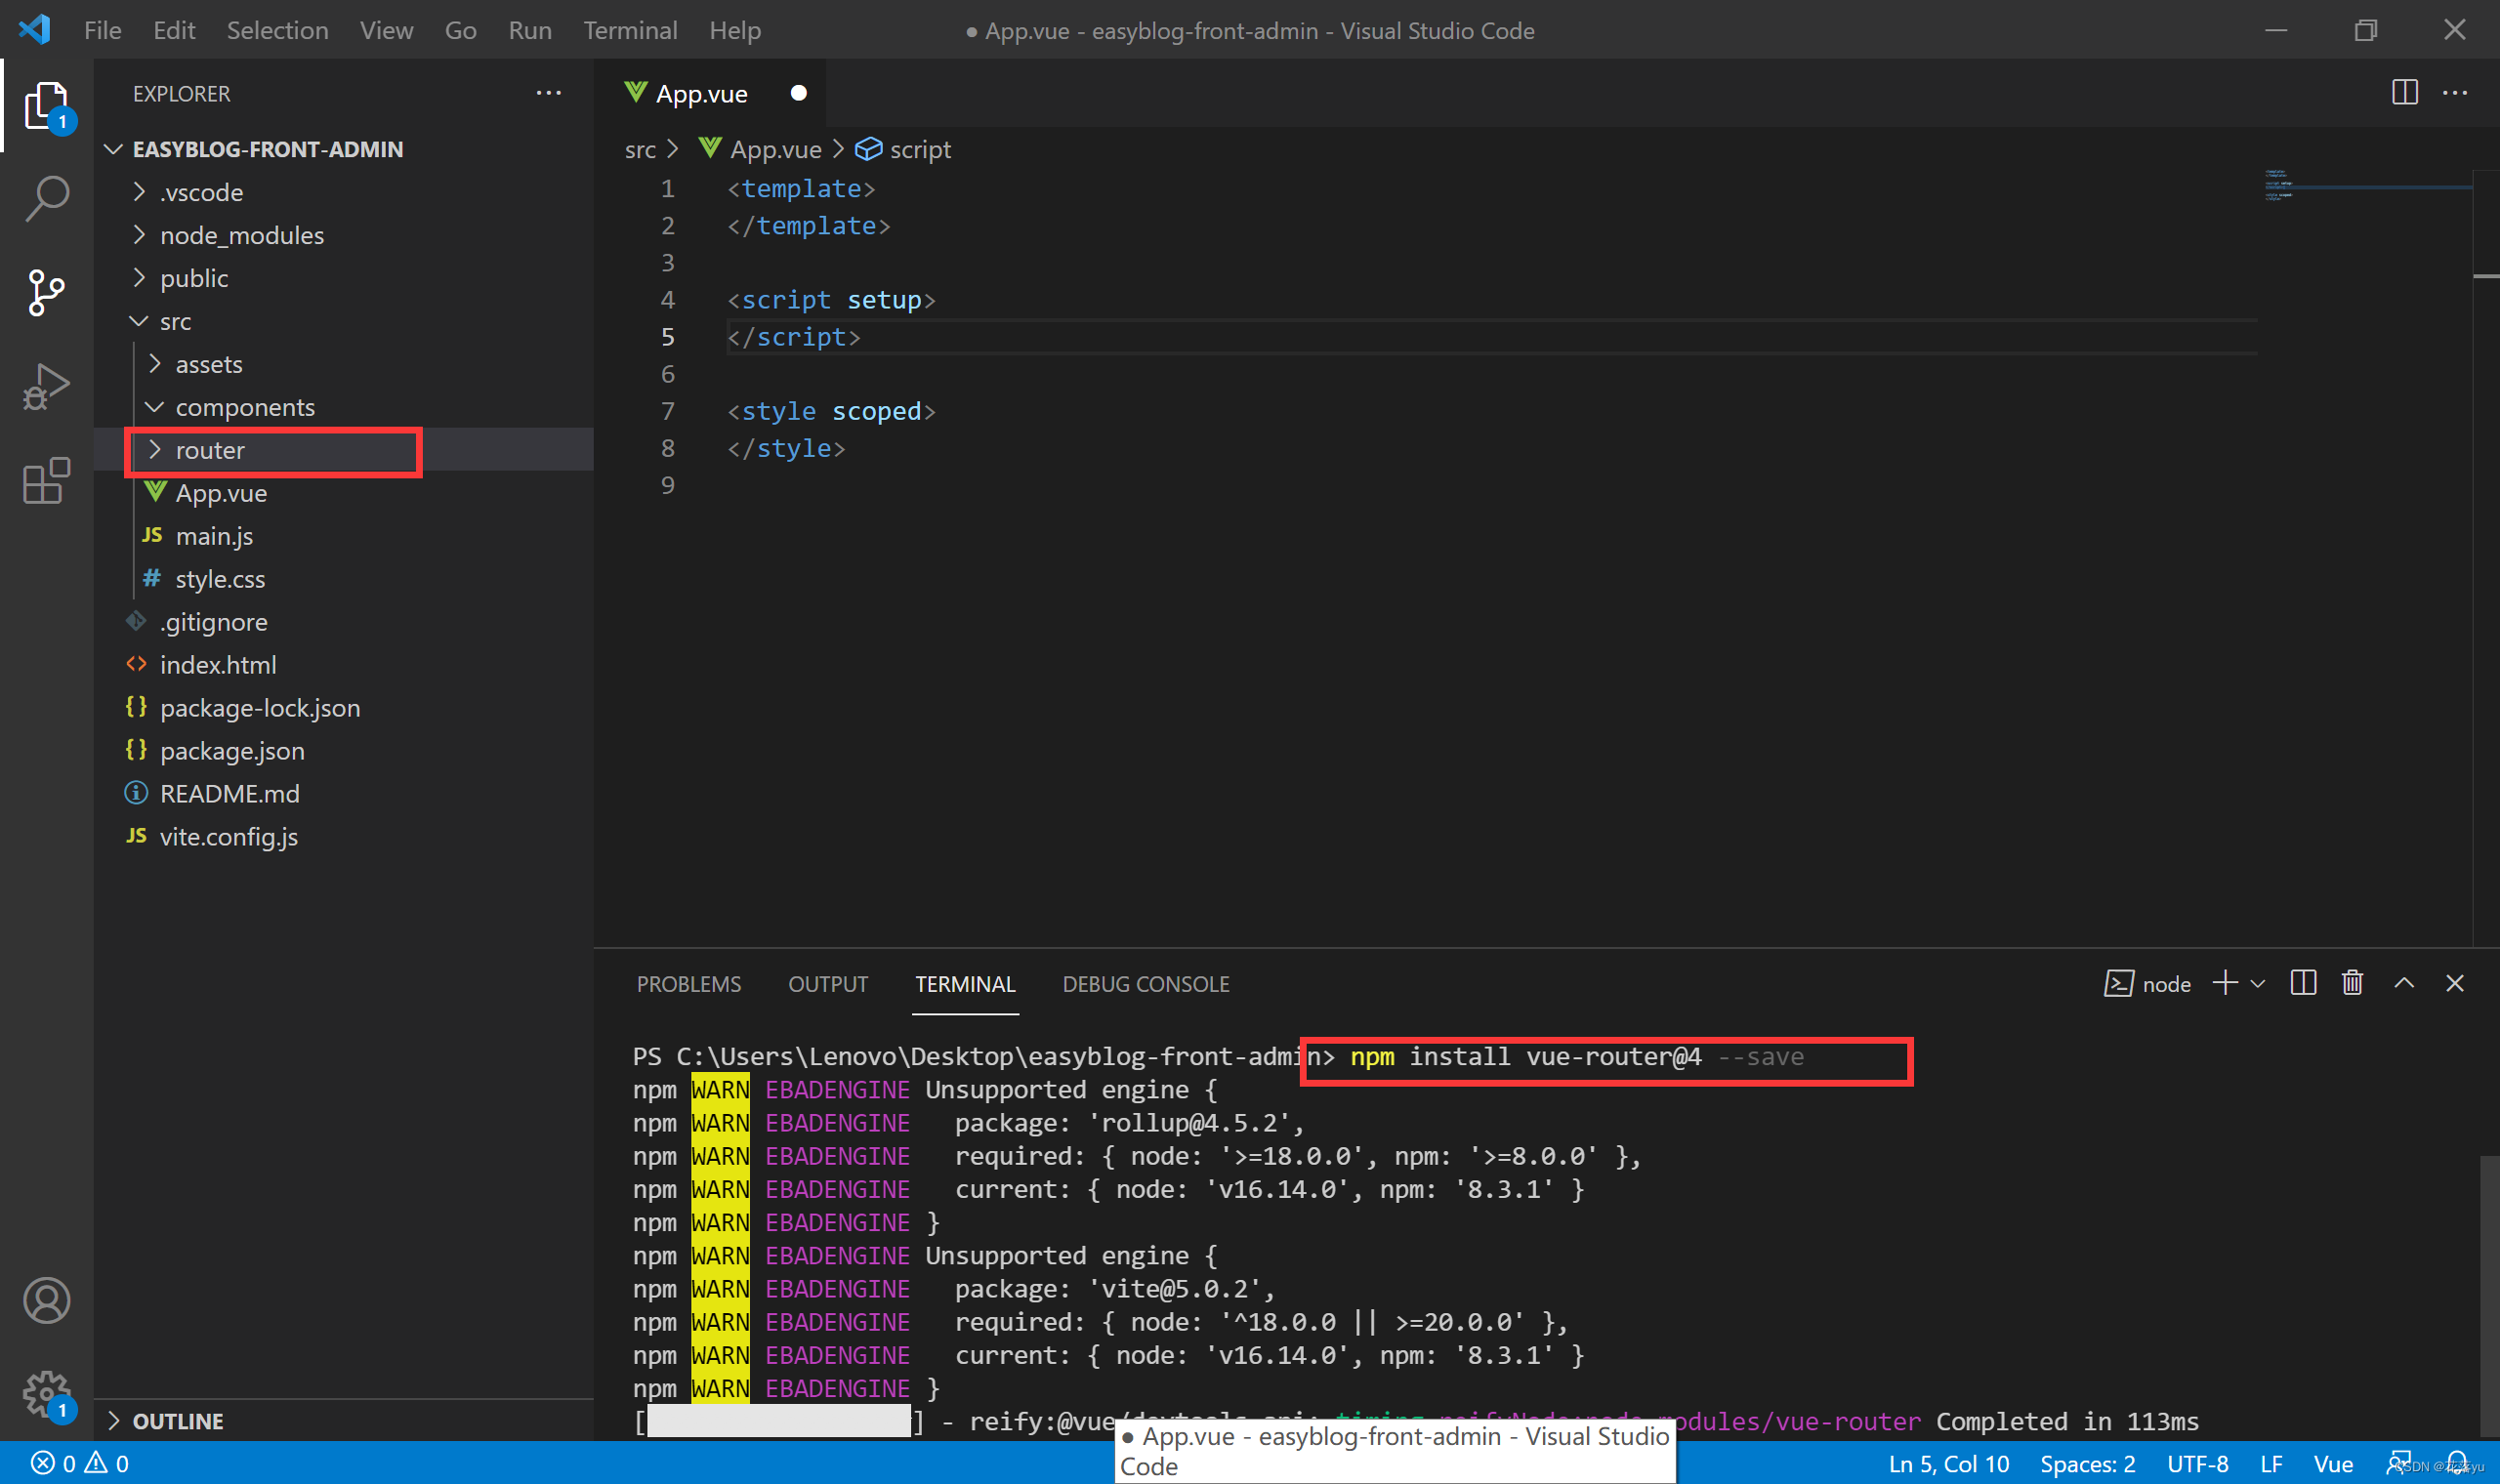Select the App.vue editor tab

point(710,93)
